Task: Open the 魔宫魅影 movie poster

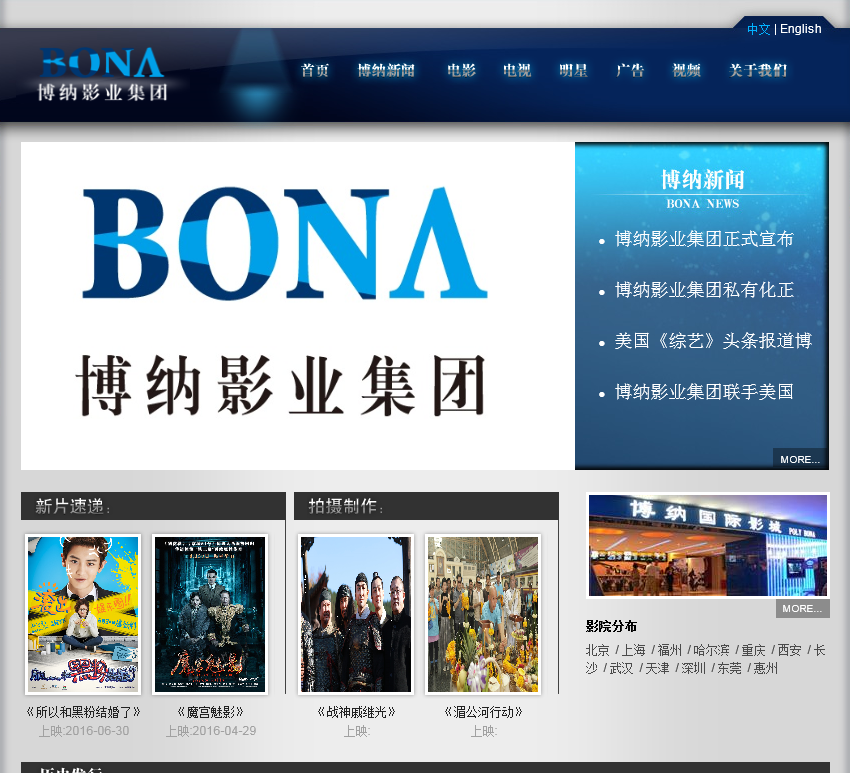Action: click(210, 614)
